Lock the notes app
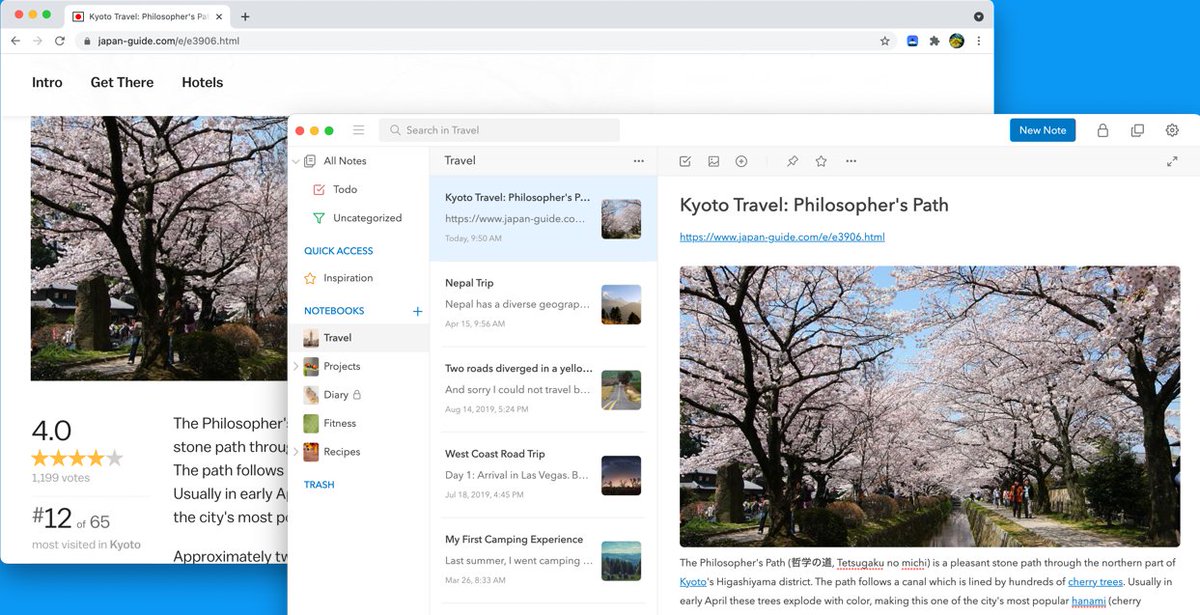Screen dimensions: 1200x615 click(1102, 130)
